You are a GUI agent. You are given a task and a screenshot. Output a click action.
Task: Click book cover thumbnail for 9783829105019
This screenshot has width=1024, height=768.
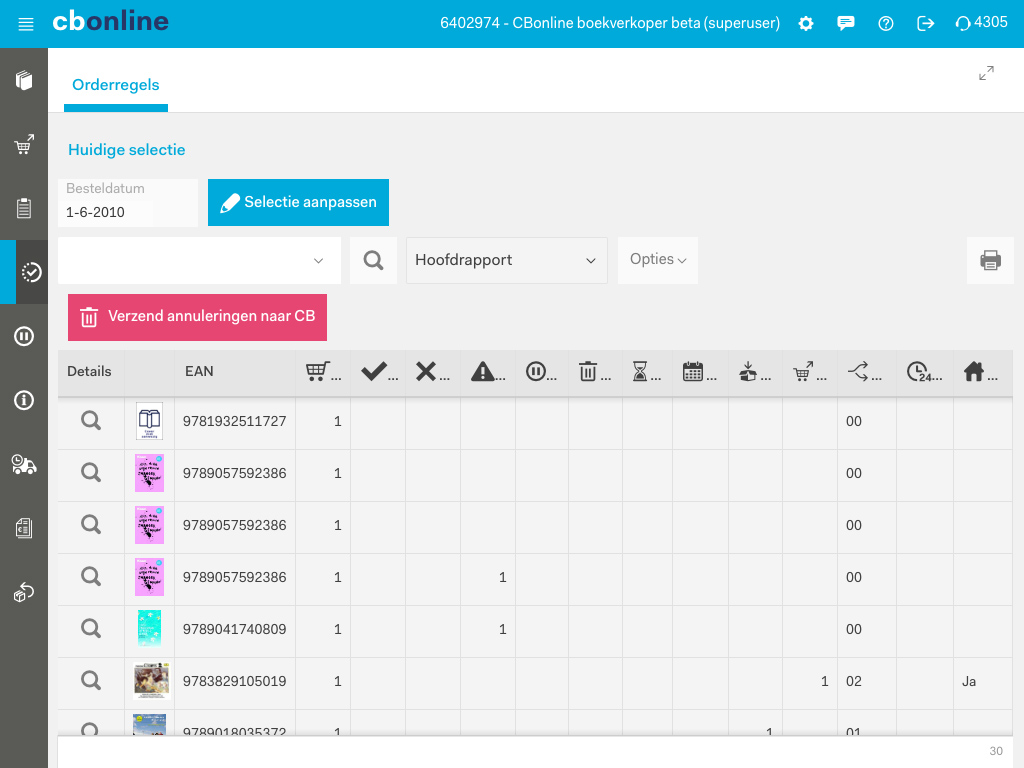point(150,681)
